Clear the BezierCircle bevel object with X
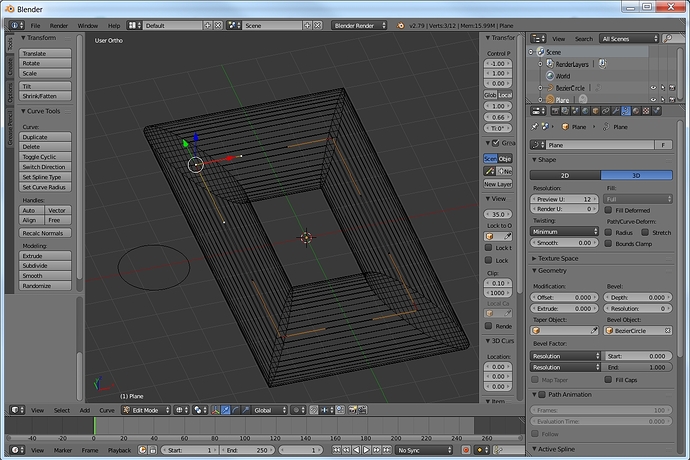This screenshot has height=460, width=690. (668, 331)
